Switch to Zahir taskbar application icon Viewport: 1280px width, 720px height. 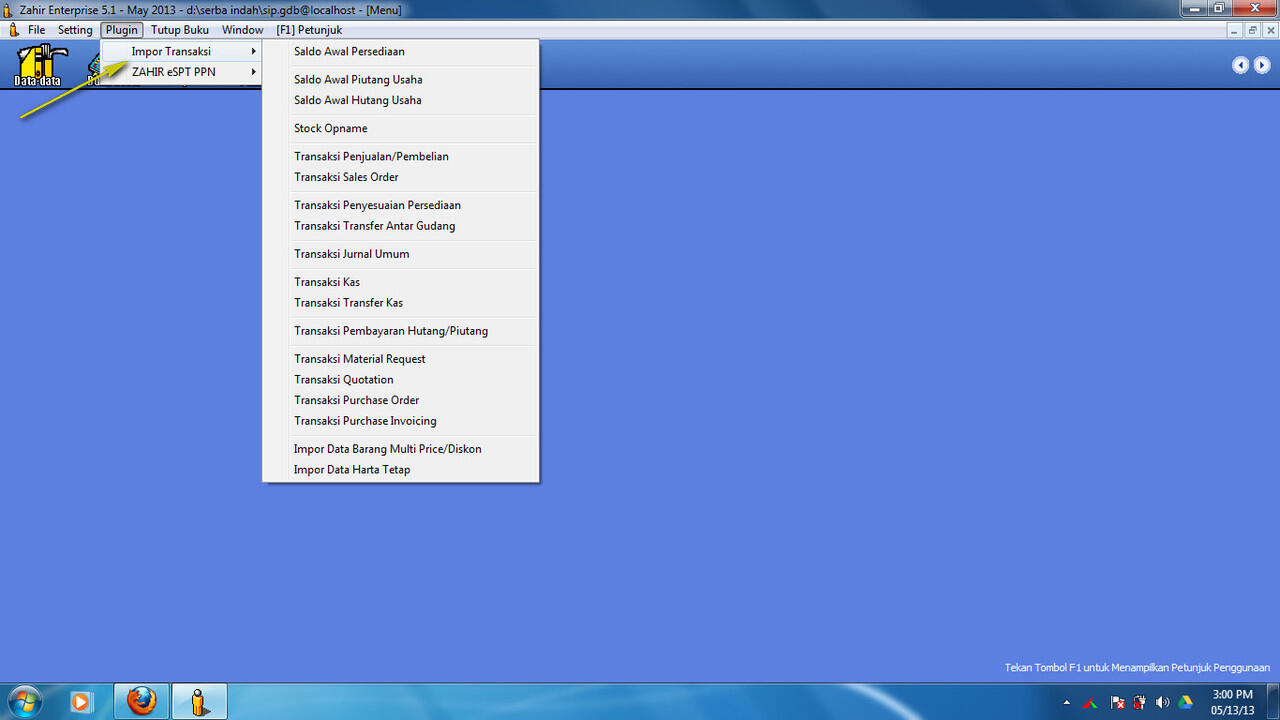click(x=199, y=701)
